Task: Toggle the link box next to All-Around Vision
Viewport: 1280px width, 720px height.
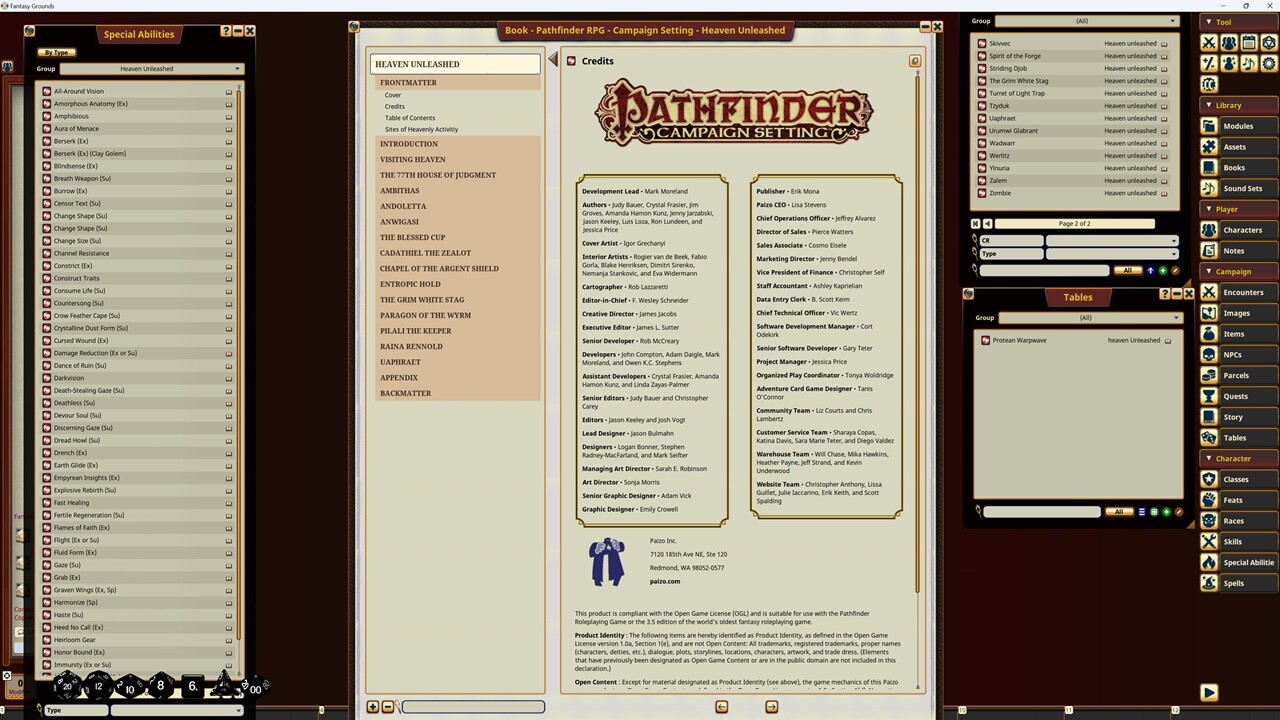Action: [228, 90]
